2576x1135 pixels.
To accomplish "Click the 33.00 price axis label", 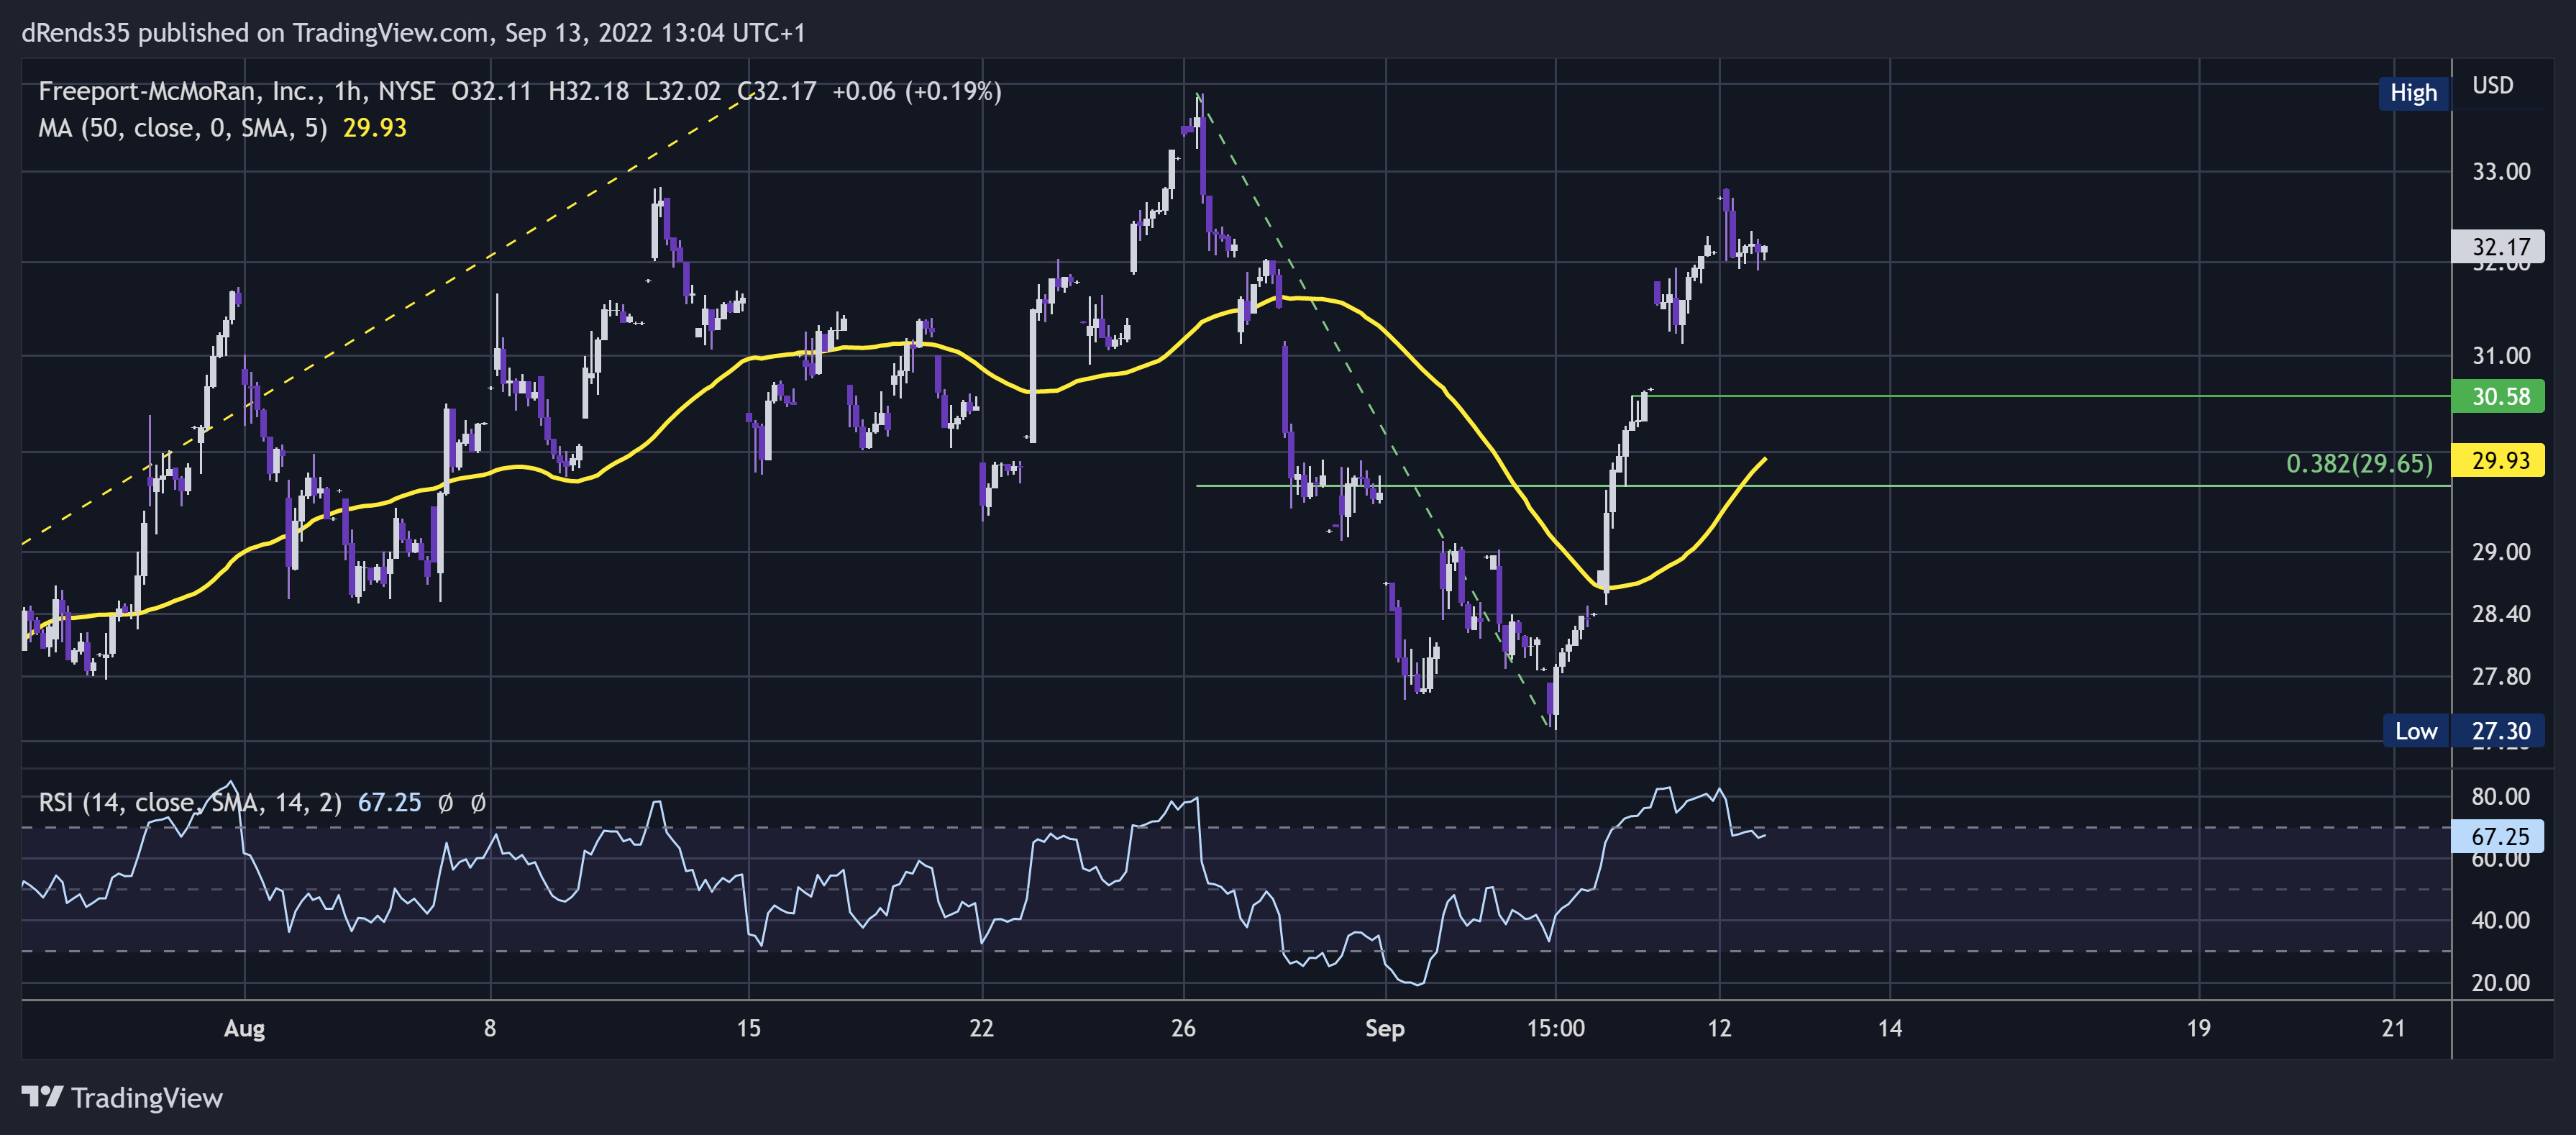I will [x=2501, y=172].
